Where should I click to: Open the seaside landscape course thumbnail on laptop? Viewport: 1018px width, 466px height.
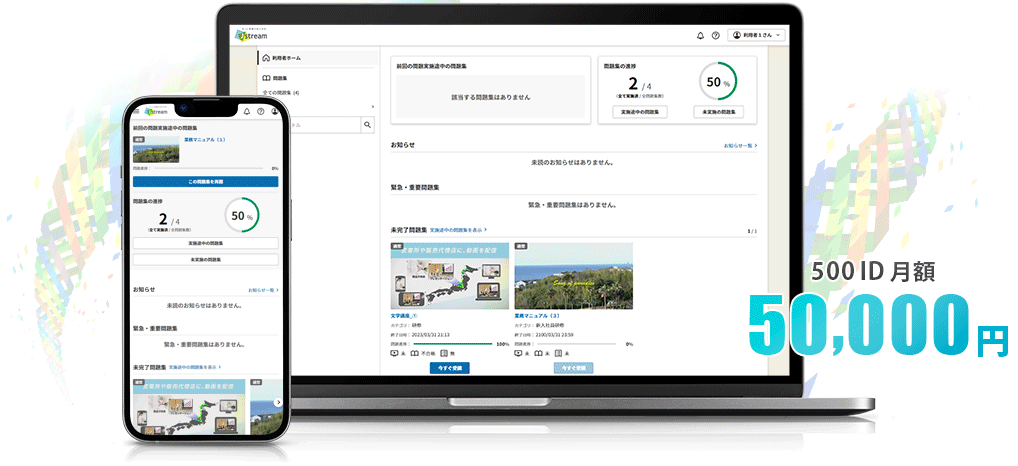point(573,276)
